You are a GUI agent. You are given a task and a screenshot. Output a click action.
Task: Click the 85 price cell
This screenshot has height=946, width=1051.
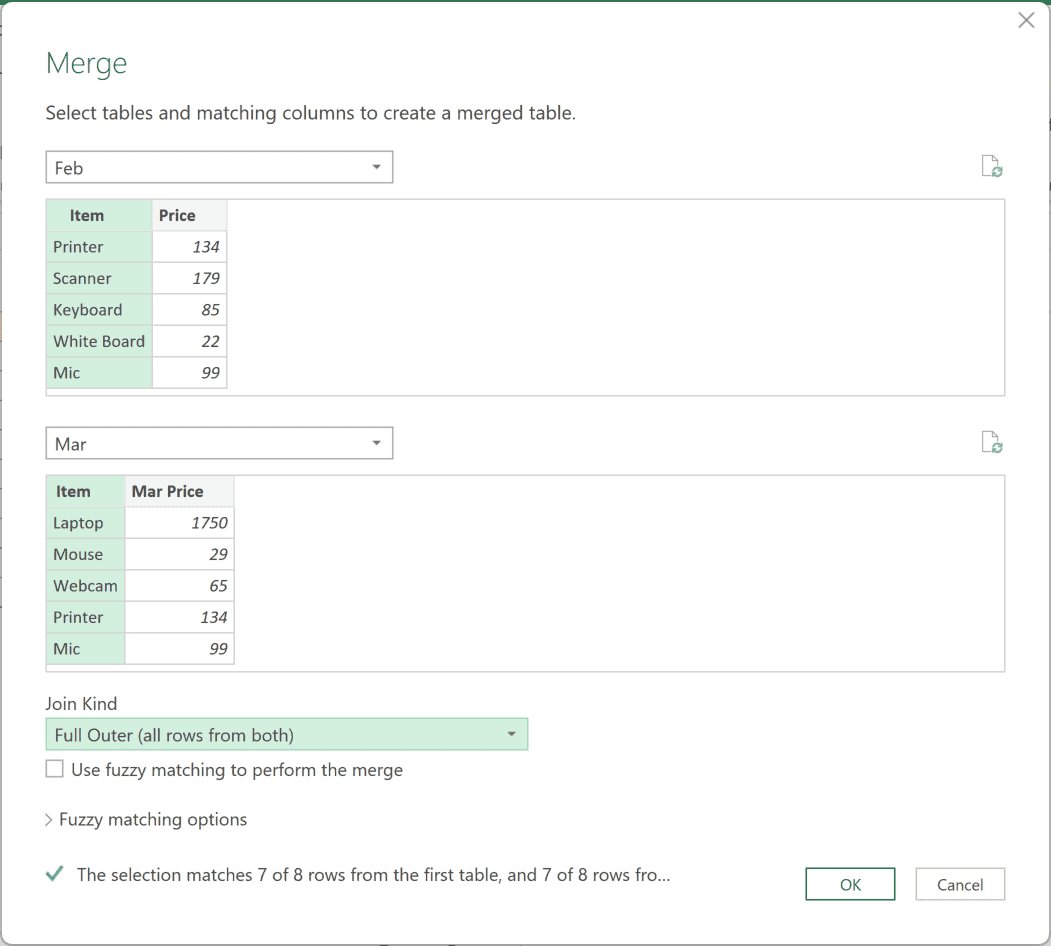point(190,310)
